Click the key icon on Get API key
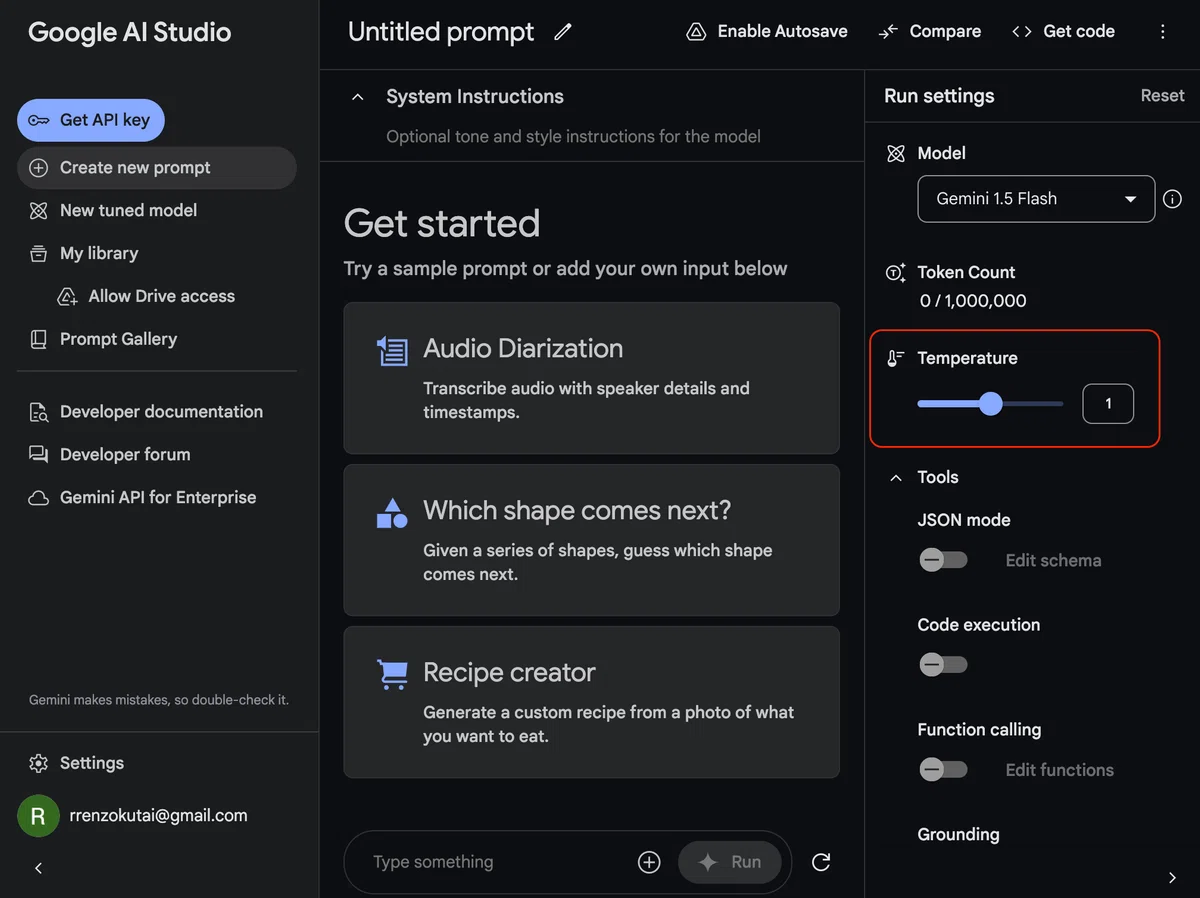The height and width of the screenshot is (898, 1200). [39, 120]
